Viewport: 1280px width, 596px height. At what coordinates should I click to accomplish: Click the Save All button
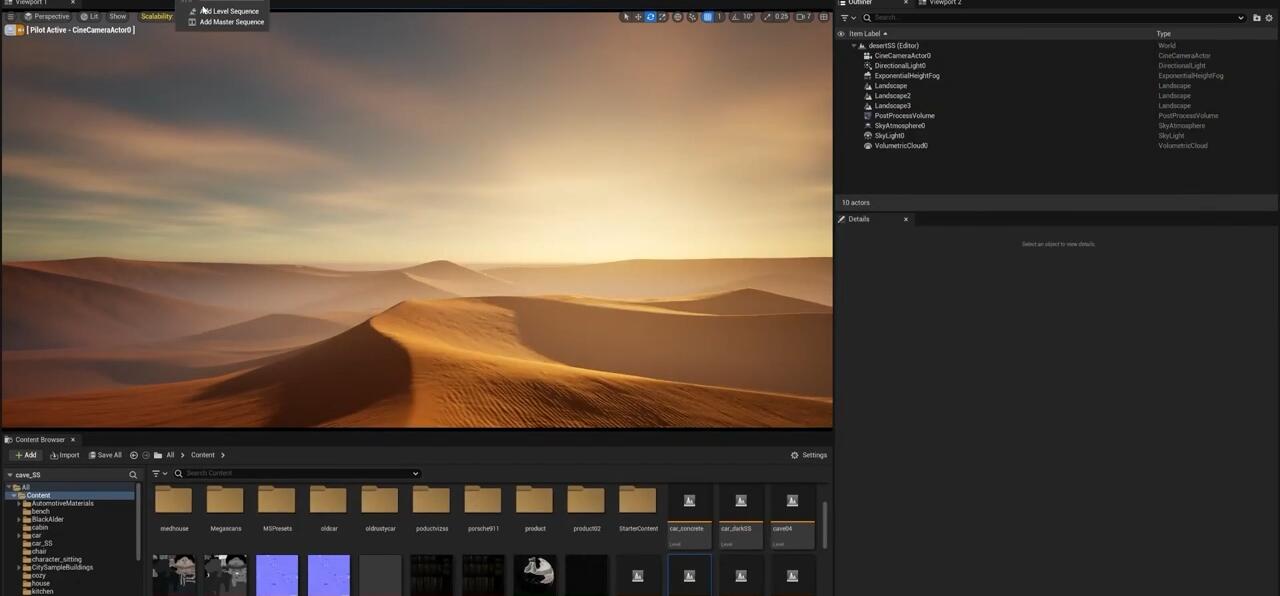click(x=106, y=455)
